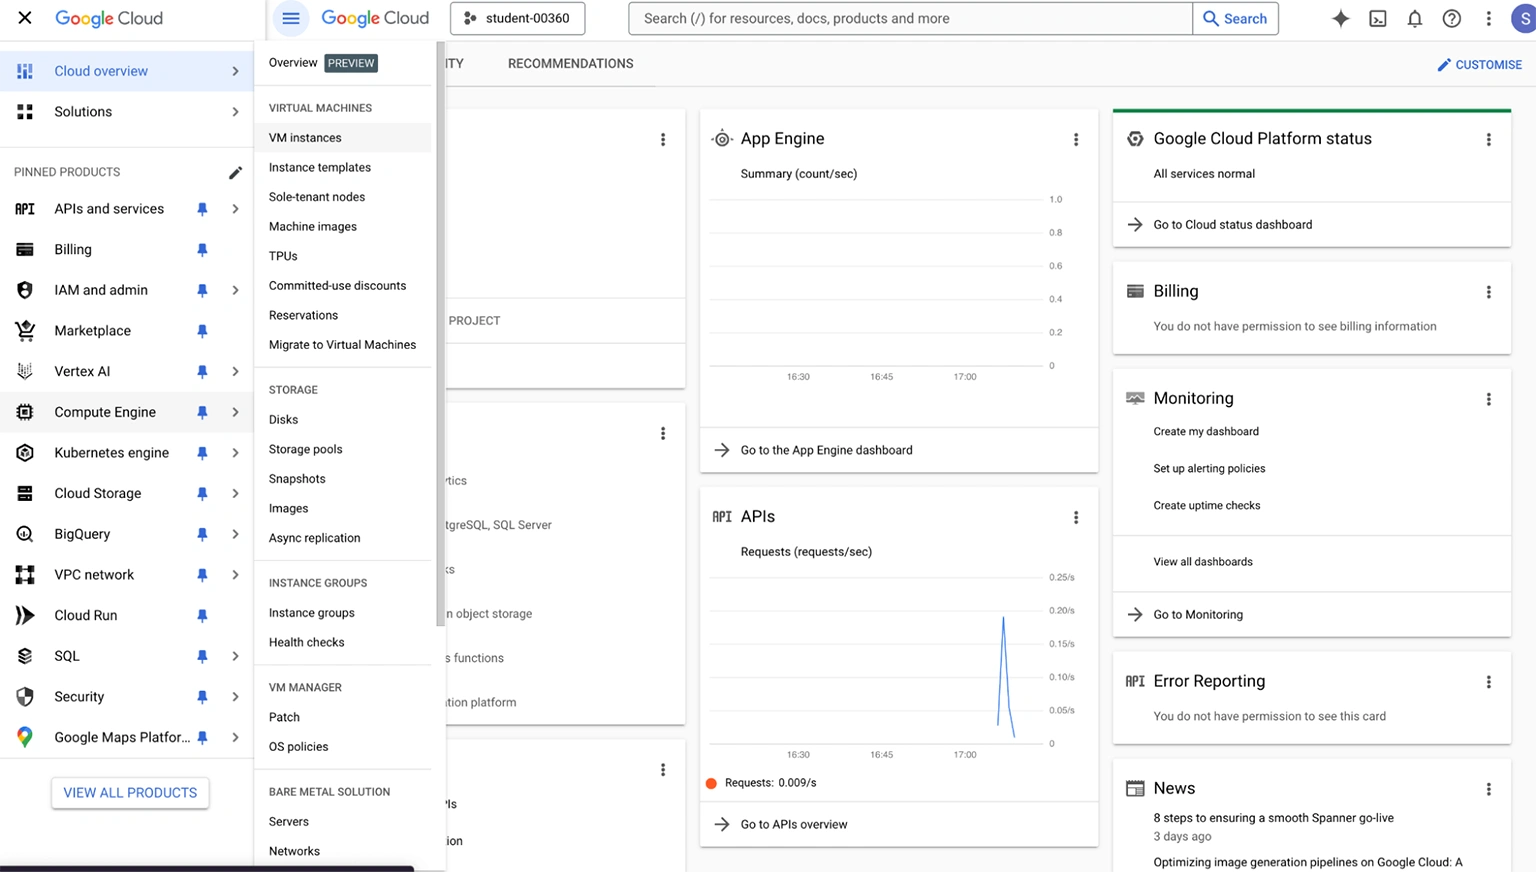Image resolution: width=1536 pixels, height=872 pixels.
Task: Open News card three-dot menu
Action: (1489, 789)
